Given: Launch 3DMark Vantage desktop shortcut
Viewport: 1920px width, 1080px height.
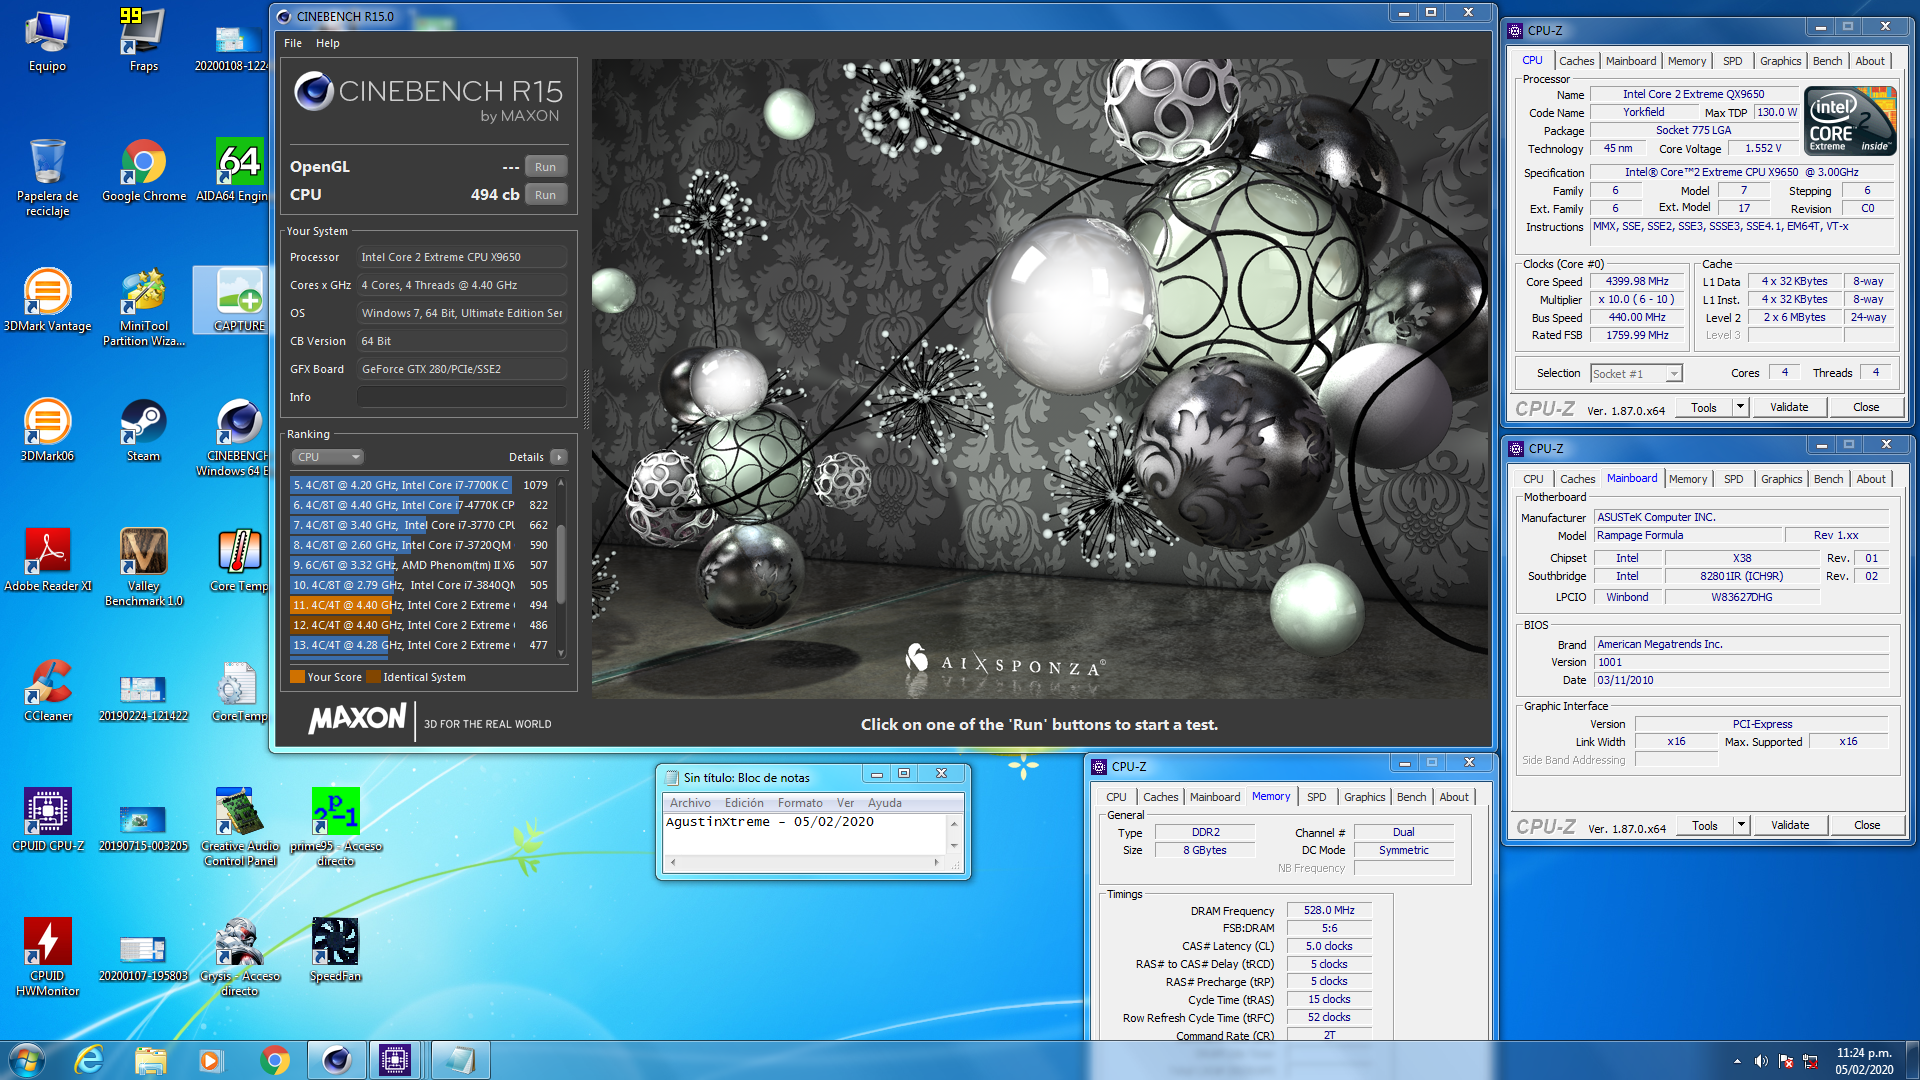Looking at the screenshot, I should 47,301.
